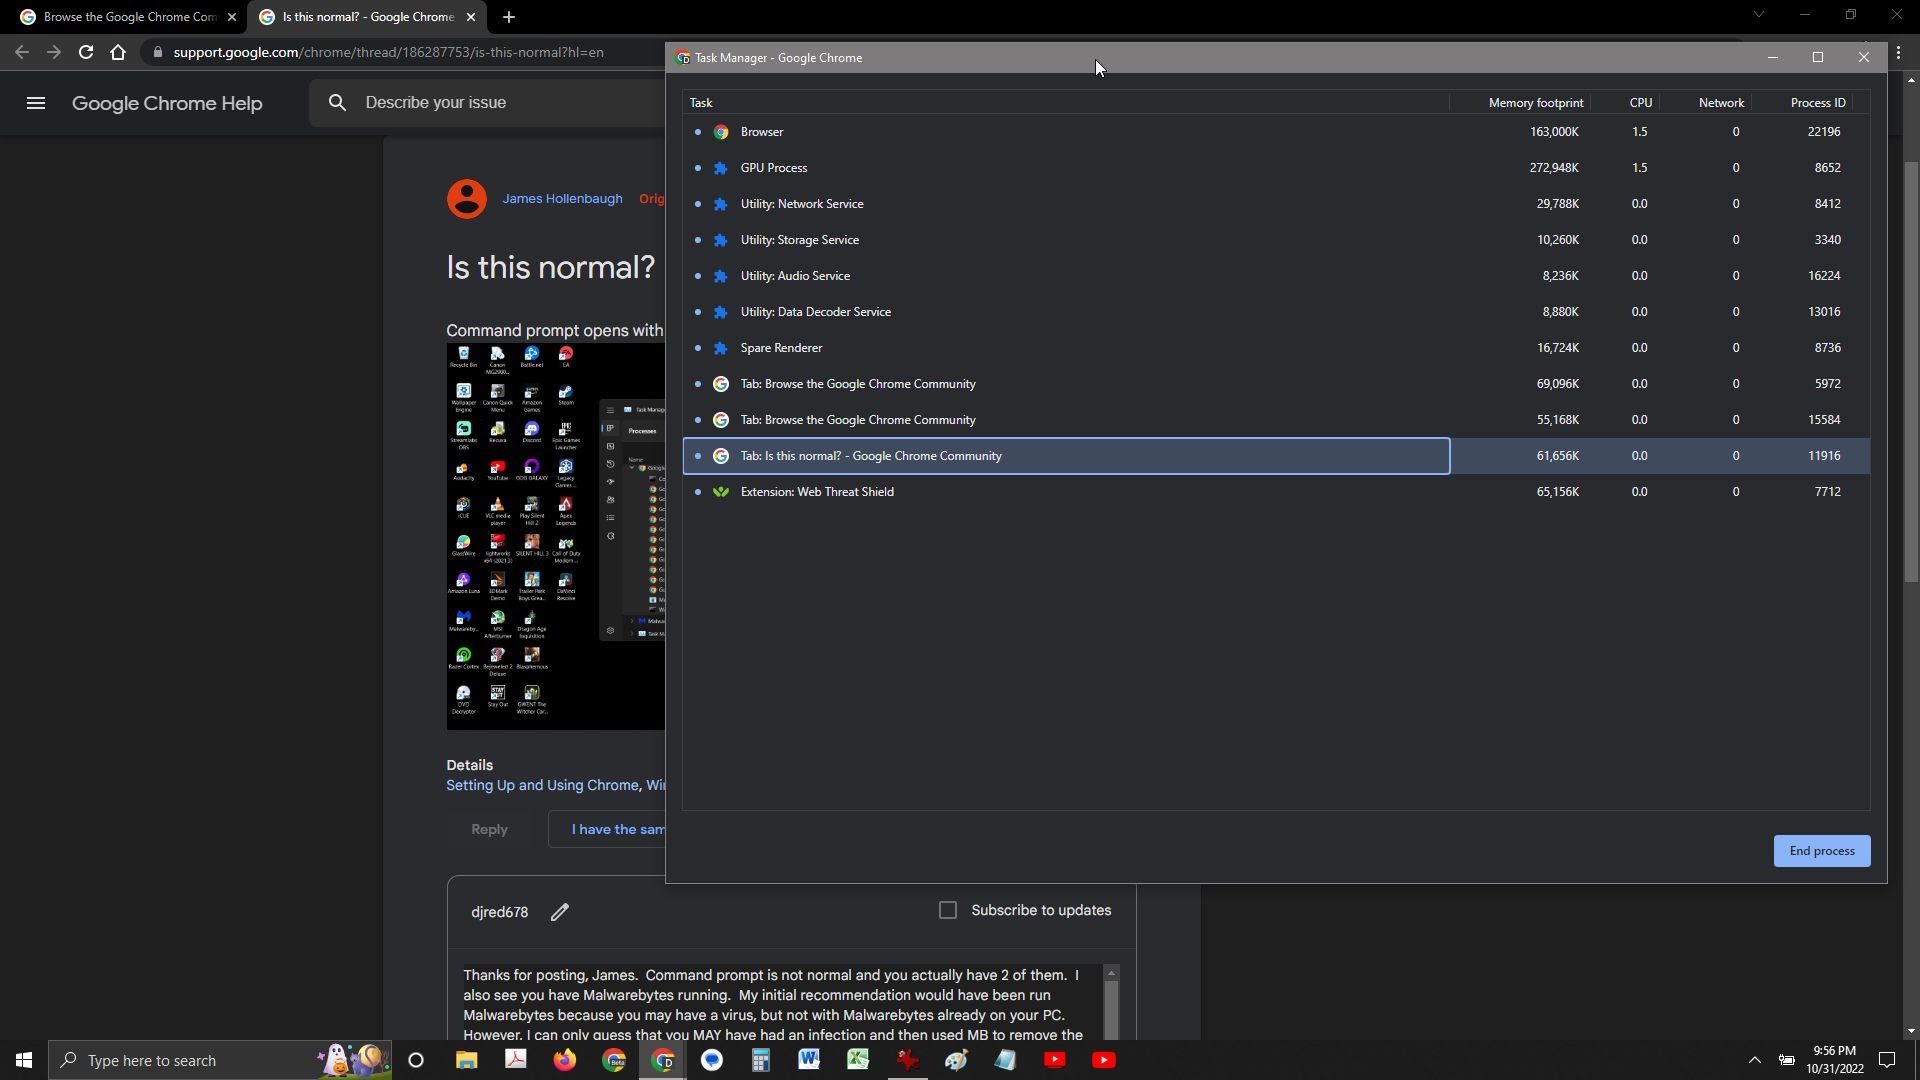Click the magnifier in Describe your issue box
The image size is (1920, 1080).
click(x=337, y=102)
